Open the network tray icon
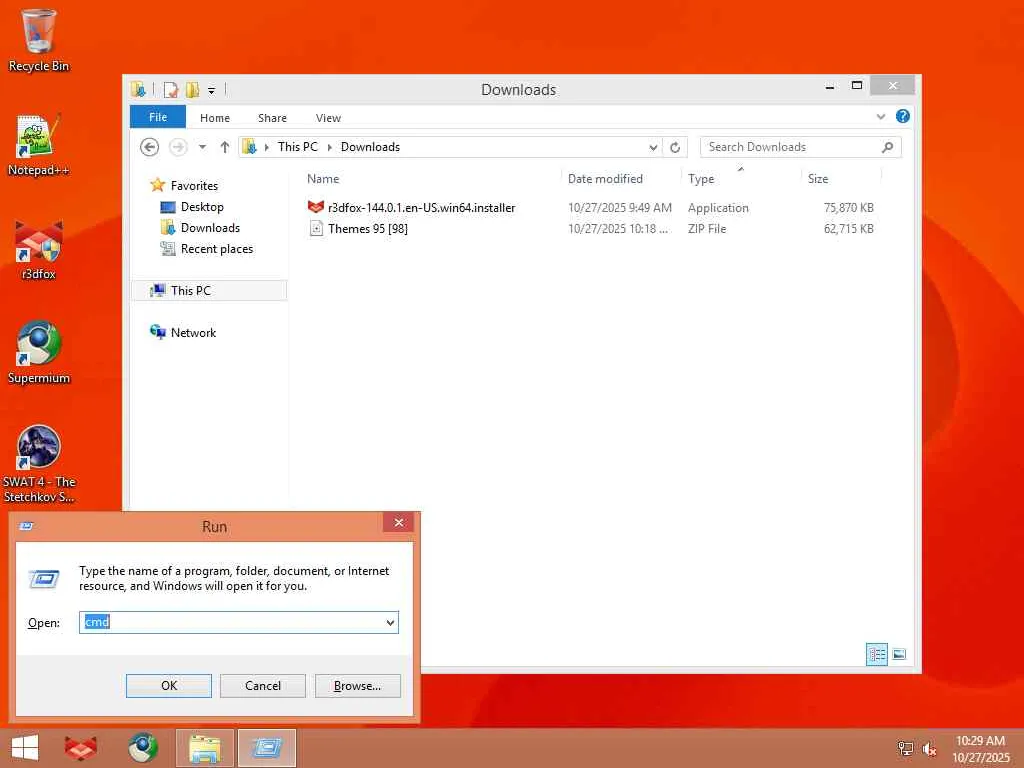 [x=905, y=748]
